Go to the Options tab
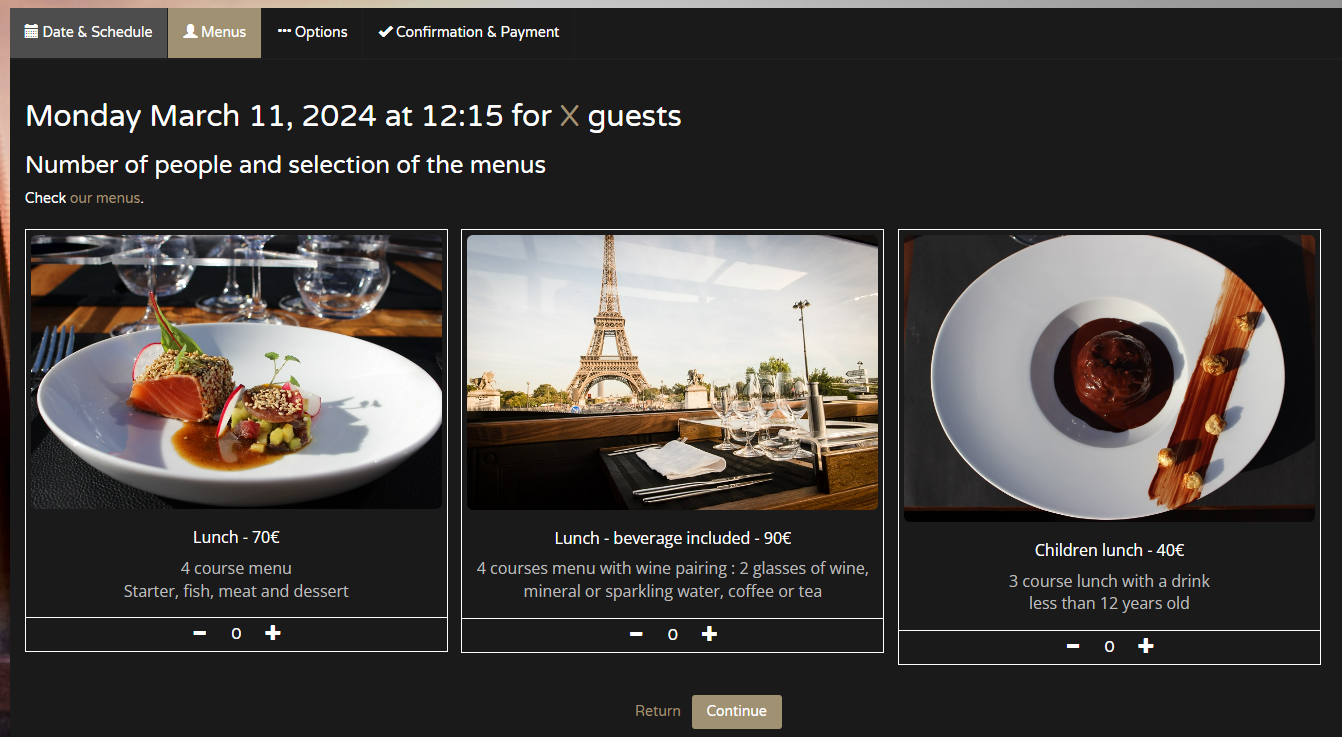Viewport: 1342px width, 737px height. click(x=312, y=32)
